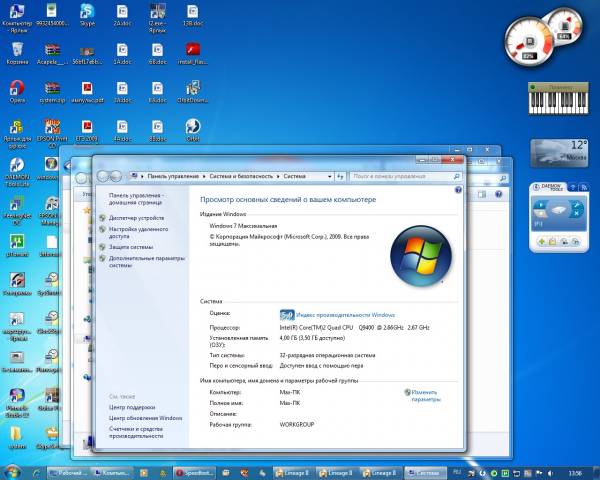Screen dimensions: 600x480
Task: Switch to the first Lineage II taskbar button
Action: point(293,473)
